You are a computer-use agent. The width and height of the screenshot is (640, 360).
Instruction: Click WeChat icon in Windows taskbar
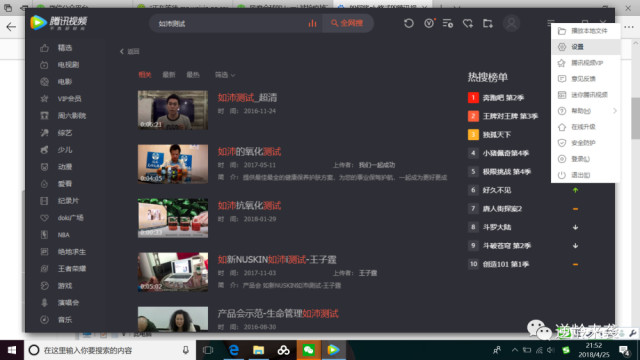point(309,350)
